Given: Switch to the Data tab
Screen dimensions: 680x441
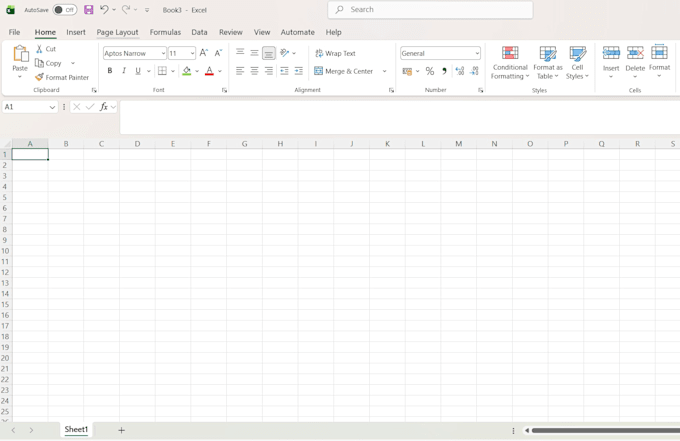Looking at the screenshot, I should coord(199,32).
